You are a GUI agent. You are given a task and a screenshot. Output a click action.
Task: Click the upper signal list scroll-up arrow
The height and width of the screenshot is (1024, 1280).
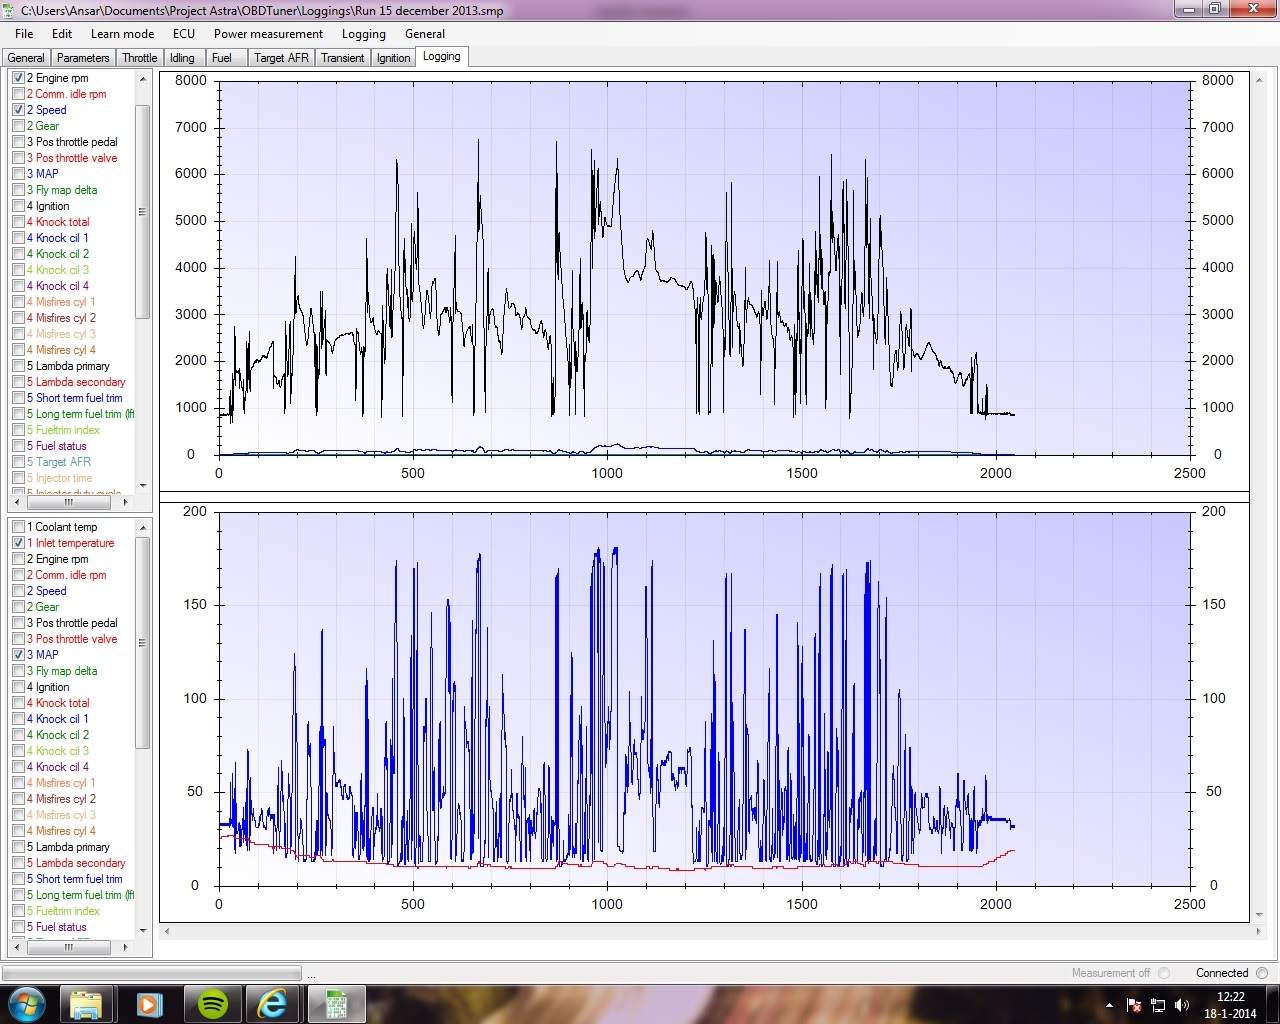[142, 78]
